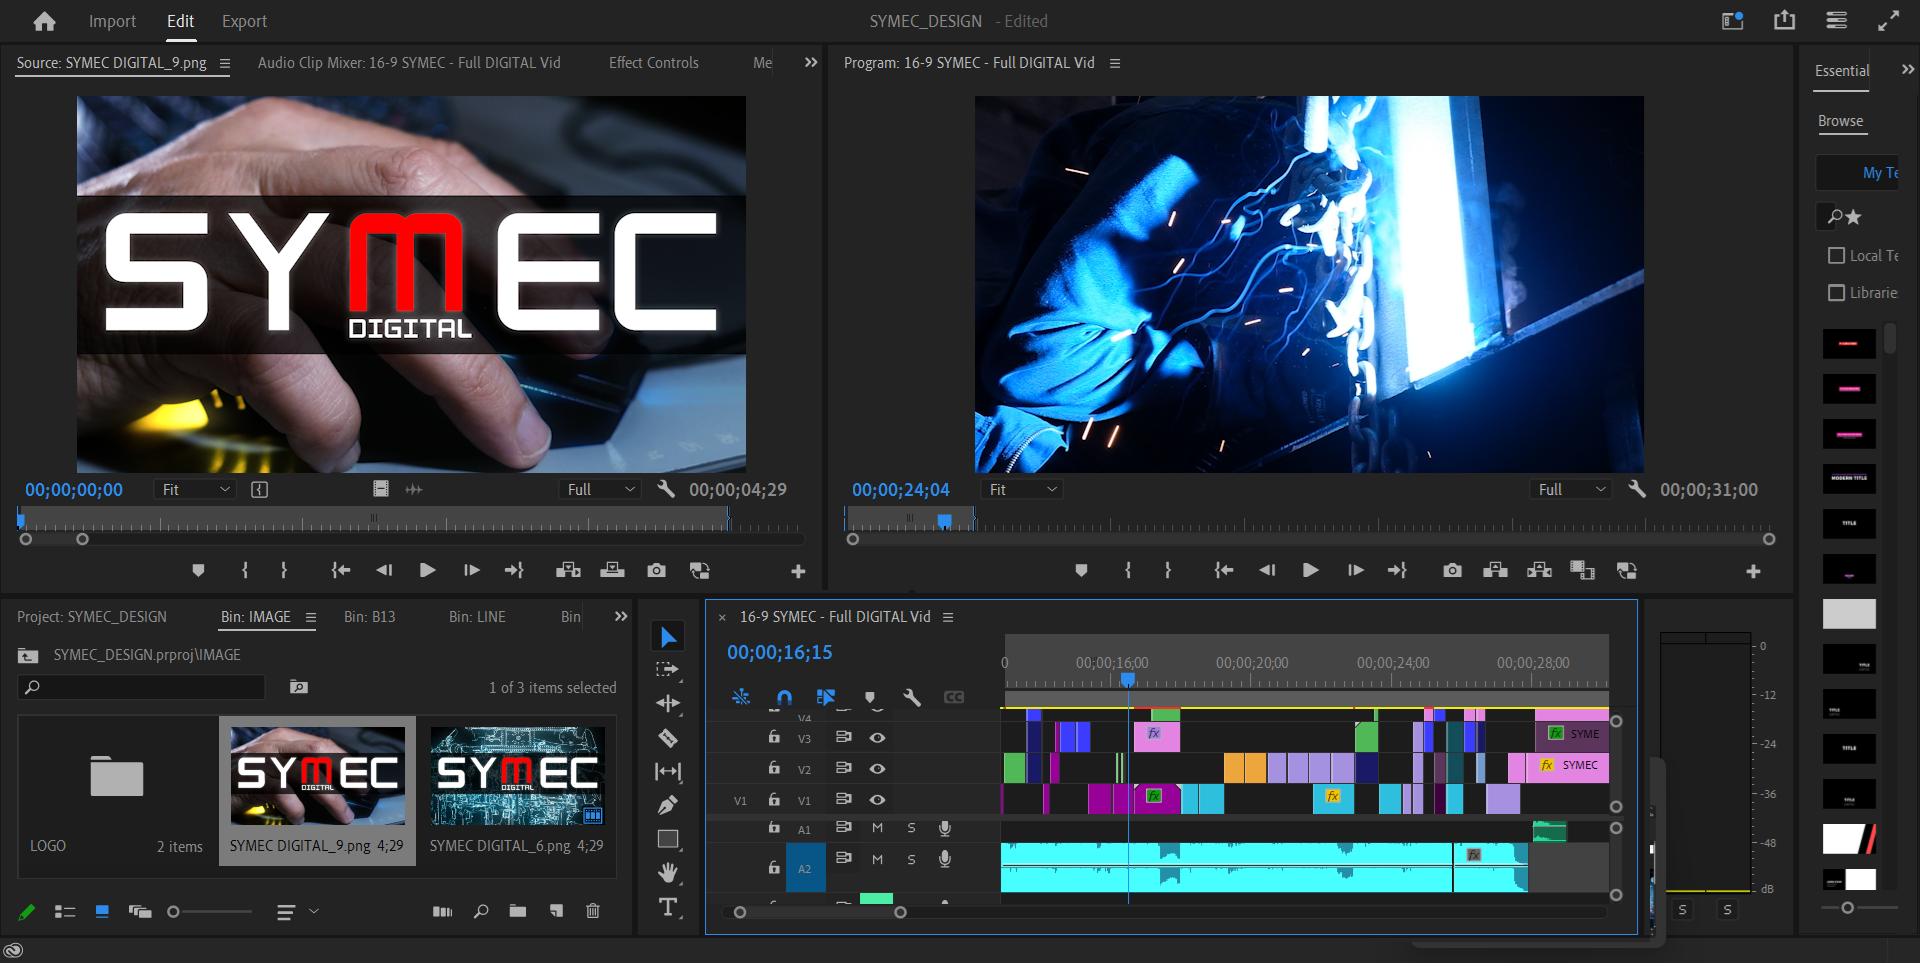Toggle Linked Selection in timeline
Image resolution: width=1920 pixels, height=963 pixels.
pos(826,697)
